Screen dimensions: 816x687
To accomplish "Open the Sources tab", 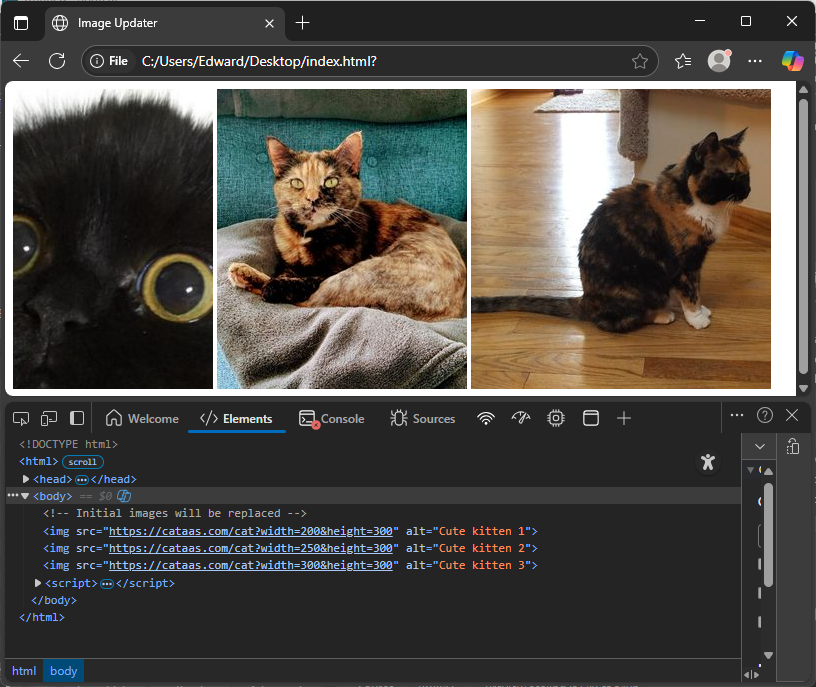I will point(423,418).
